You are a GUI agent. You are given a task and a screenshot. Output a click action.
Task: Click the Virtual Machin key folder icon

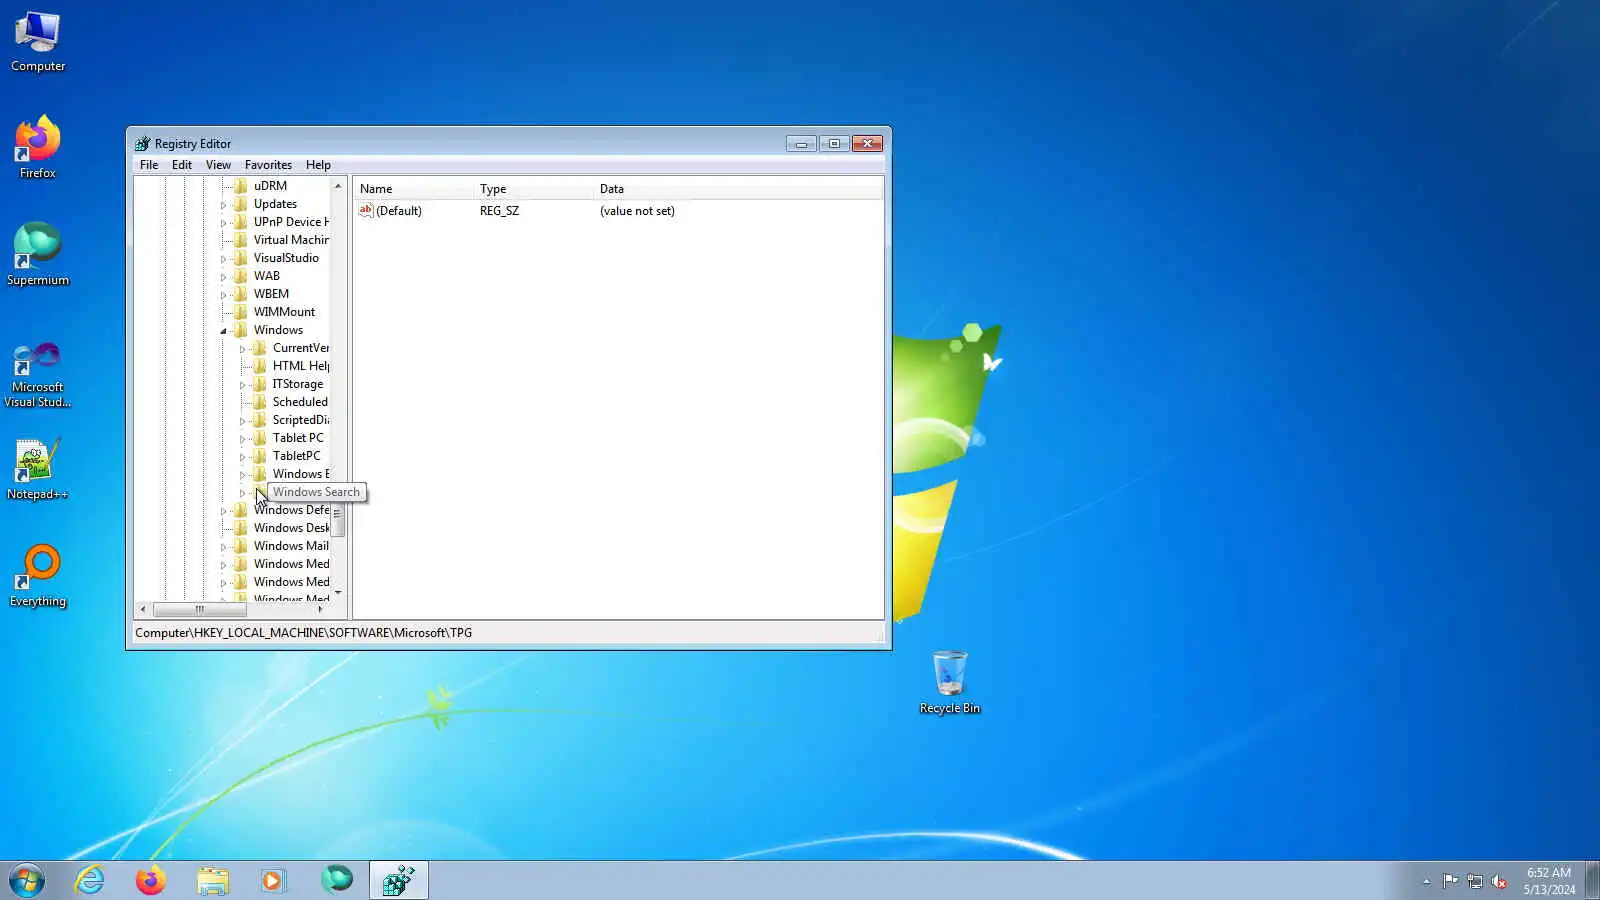[x=240, y=240]
